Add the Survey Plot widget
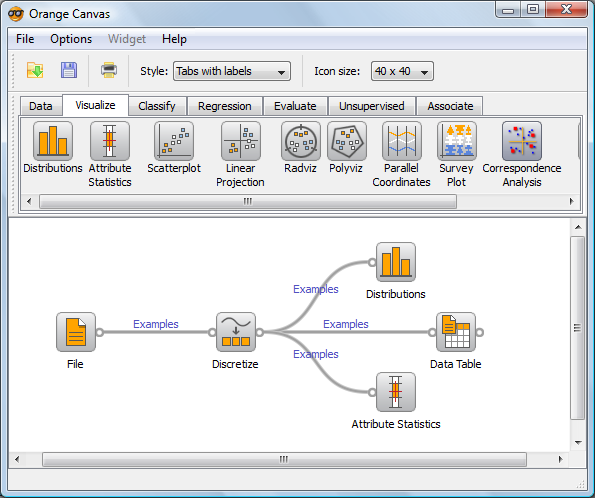The width and height of the screenshot is (595, 498). (457, 141)
